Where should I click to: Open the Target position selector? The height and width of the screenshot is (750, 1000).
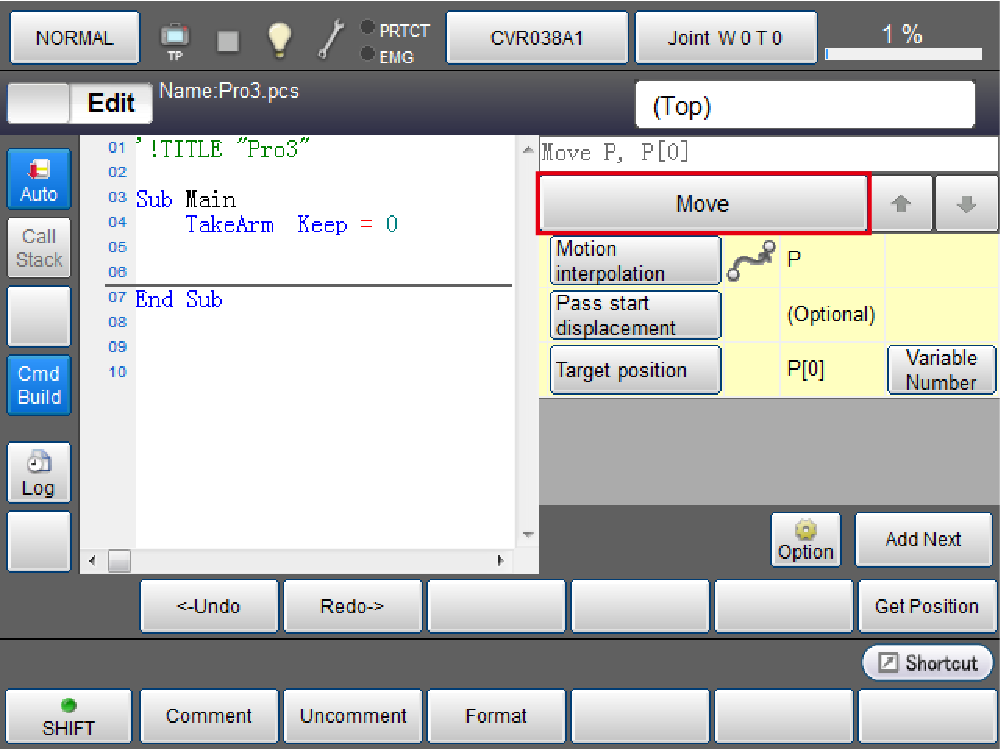pos(635,370)
